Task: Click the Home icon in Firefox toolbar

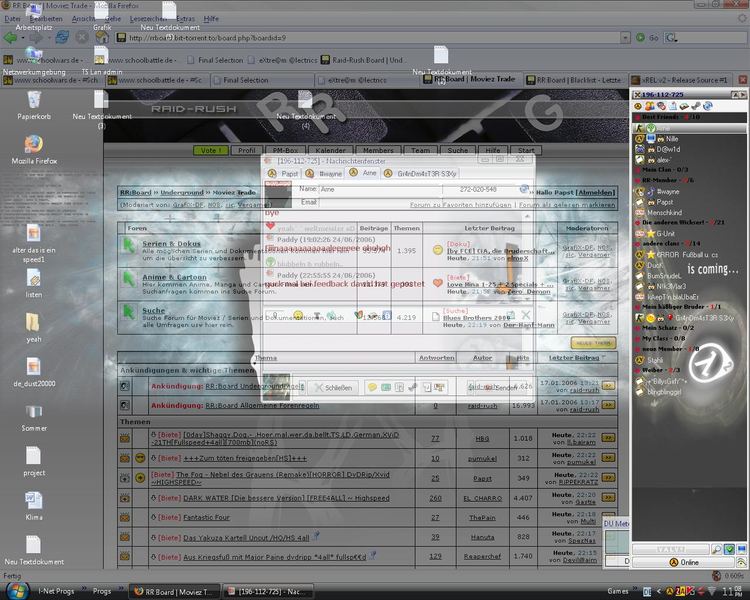Action: click(x=101, y=37)
